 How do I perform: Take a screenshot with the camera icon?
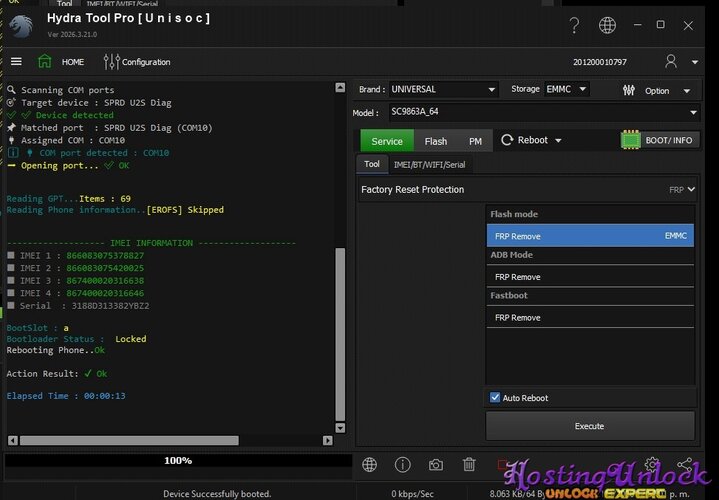(436, 465)
